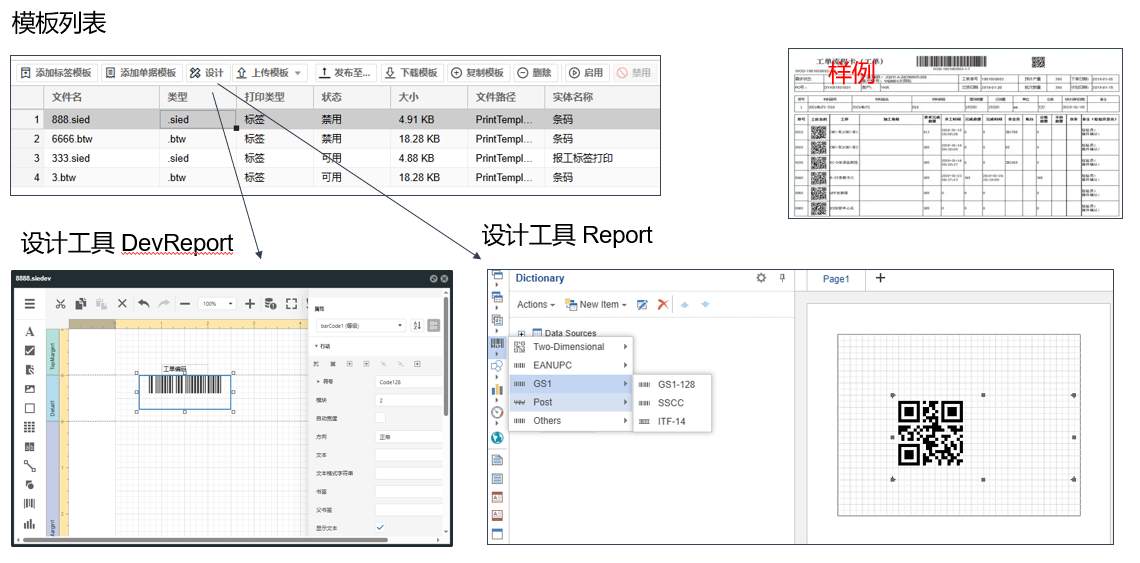Click the Copy icon in DevReport toolbar
1140x563 pixels.
pyautogui.click(x=81, y=303)
